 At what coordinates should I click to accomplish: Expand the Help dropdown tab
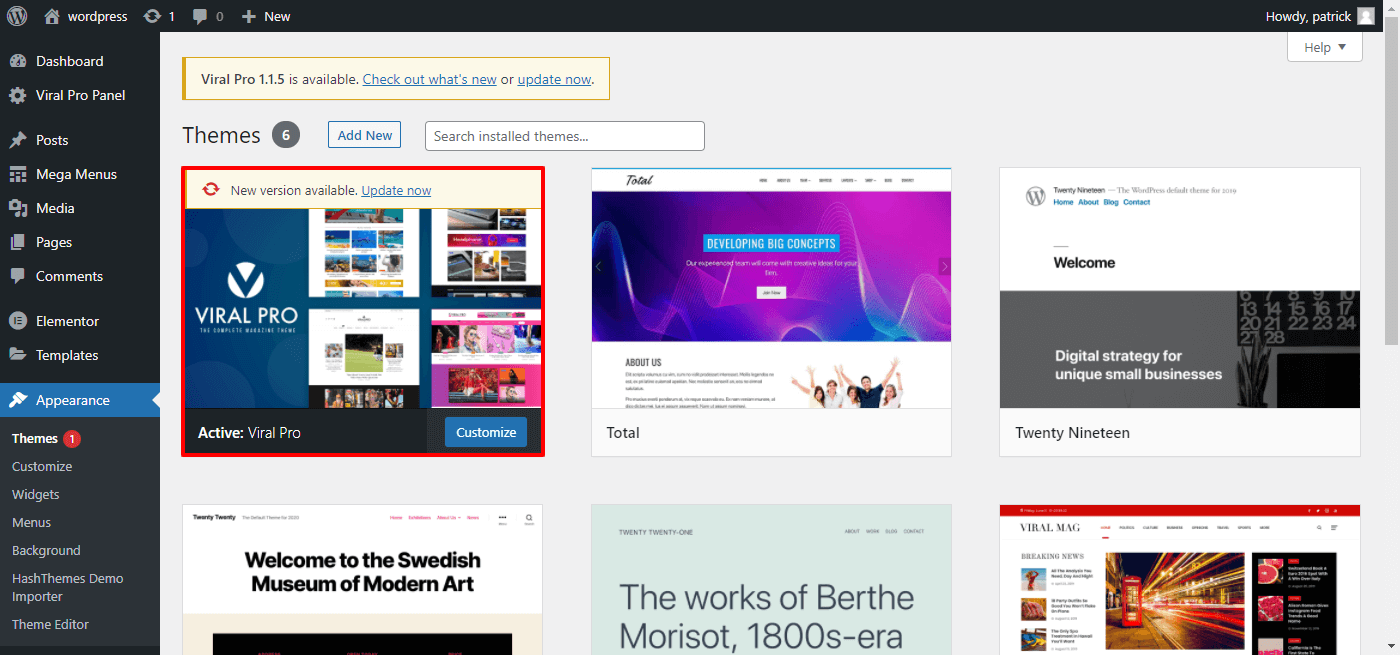point(1325,47)
